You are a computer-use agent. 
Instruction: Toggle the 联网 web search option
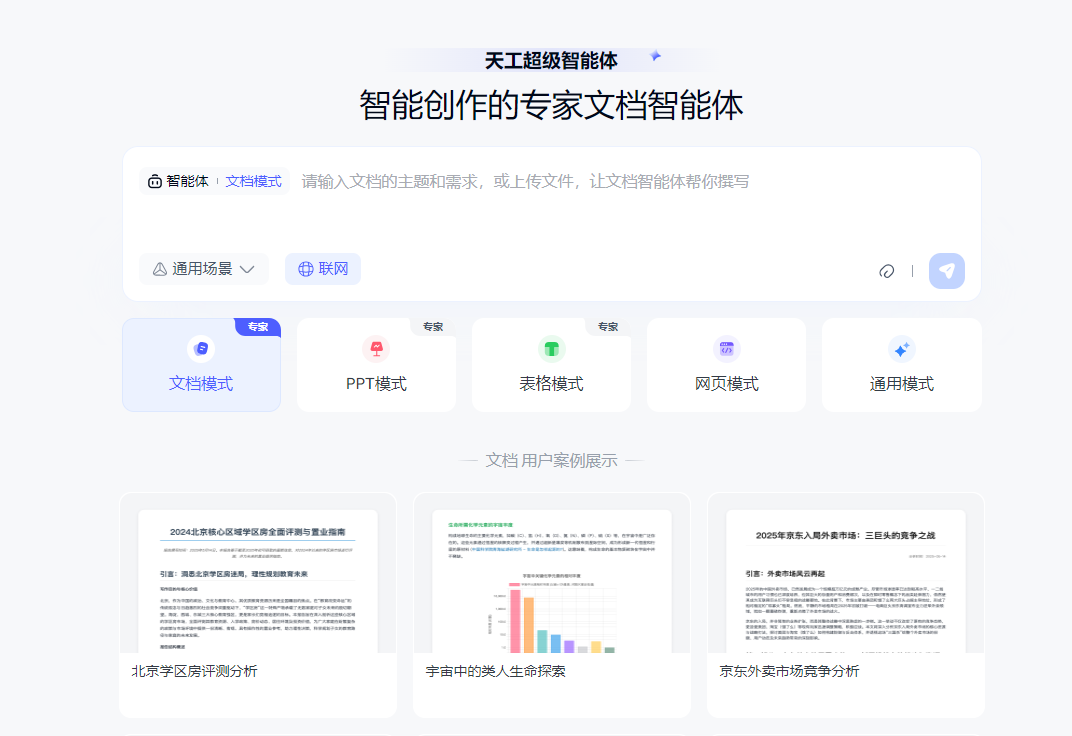tap(322, 268)
